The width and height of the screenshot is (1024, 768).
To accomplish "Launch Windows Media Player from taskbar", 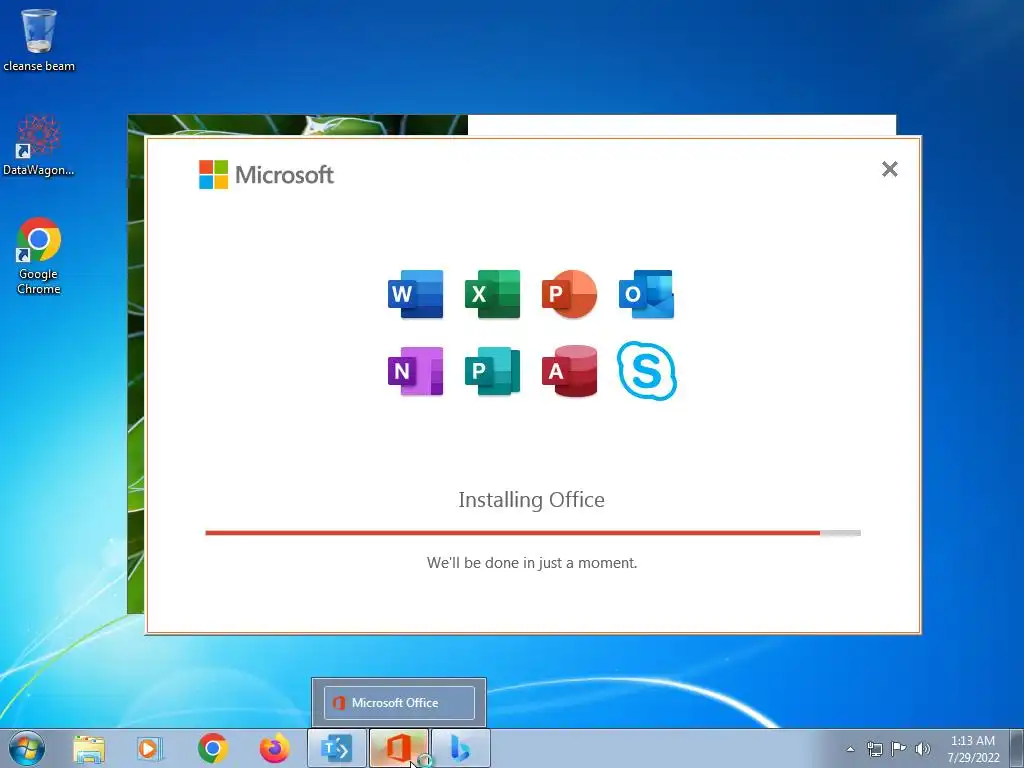I will [x=150, y=748].
